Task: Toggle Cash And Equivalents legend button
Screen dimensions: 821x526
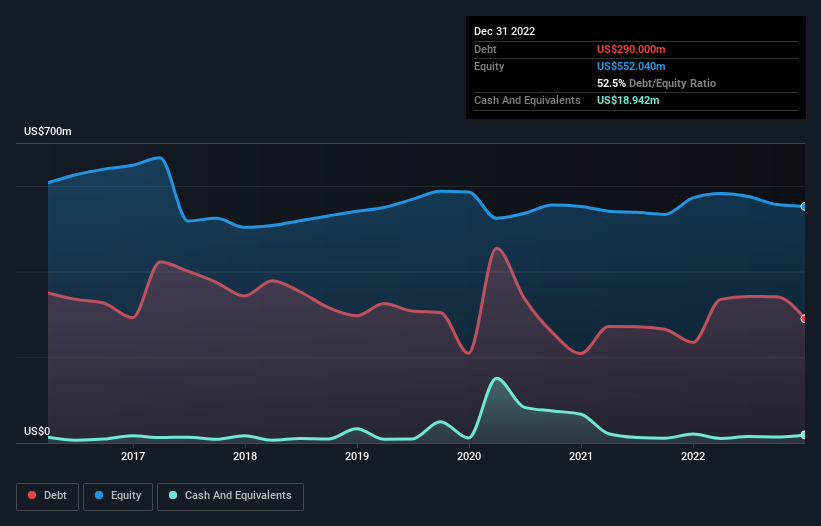Action: (230, 496)
